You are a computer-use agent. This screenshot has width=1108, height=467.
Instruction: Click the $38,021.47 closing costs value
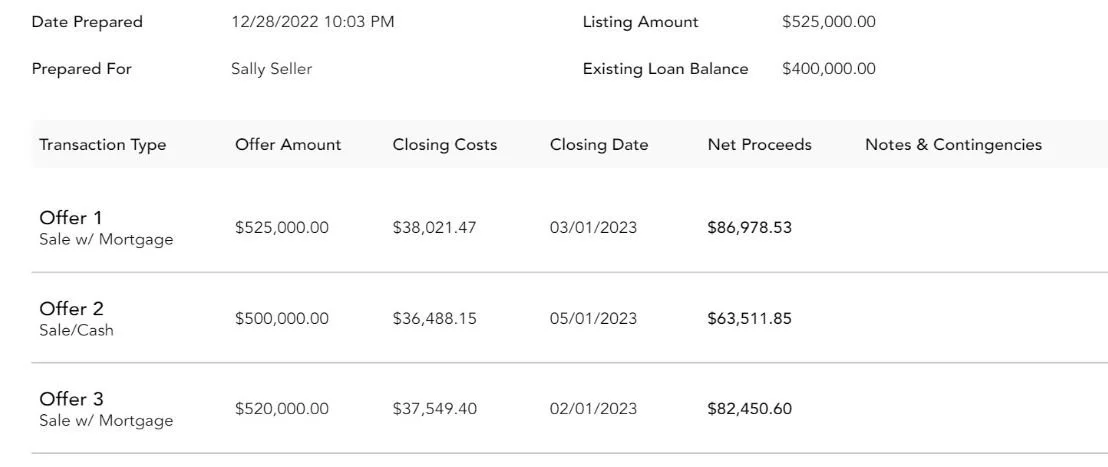[x=434, y=228]
